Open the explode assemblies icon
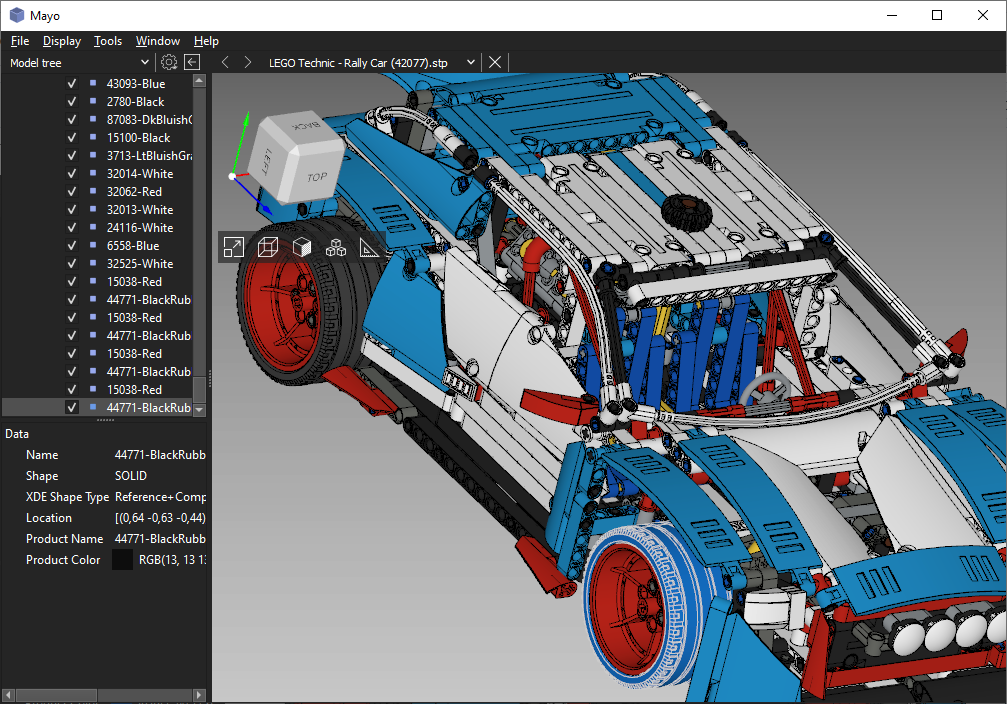1007x704 pixels. tap(336, 247)
